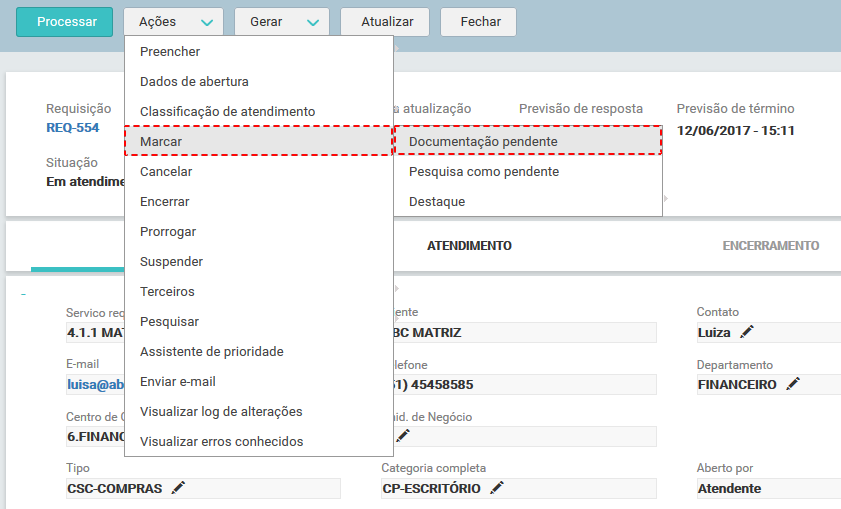This screenshot has height=509, width=841.
Task: Choose Suspender from the menu
Action: 259,262
